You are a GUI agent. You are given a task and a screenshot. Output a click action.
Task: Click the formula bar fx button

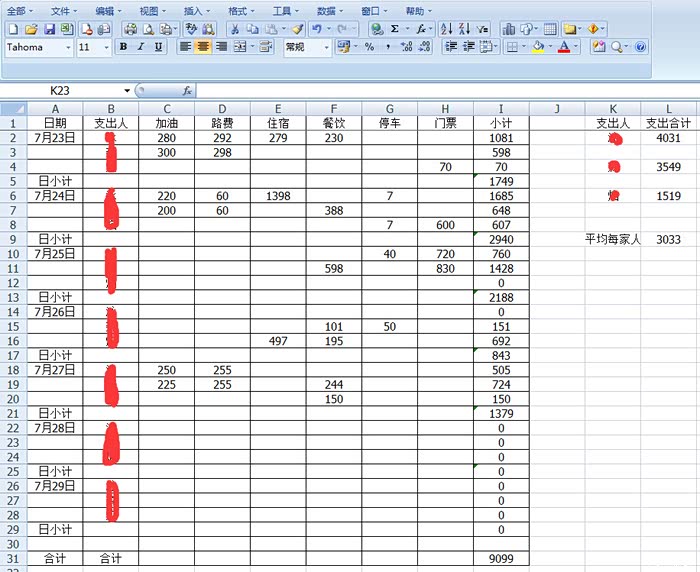pyautogui.click(x=187, y=91)
